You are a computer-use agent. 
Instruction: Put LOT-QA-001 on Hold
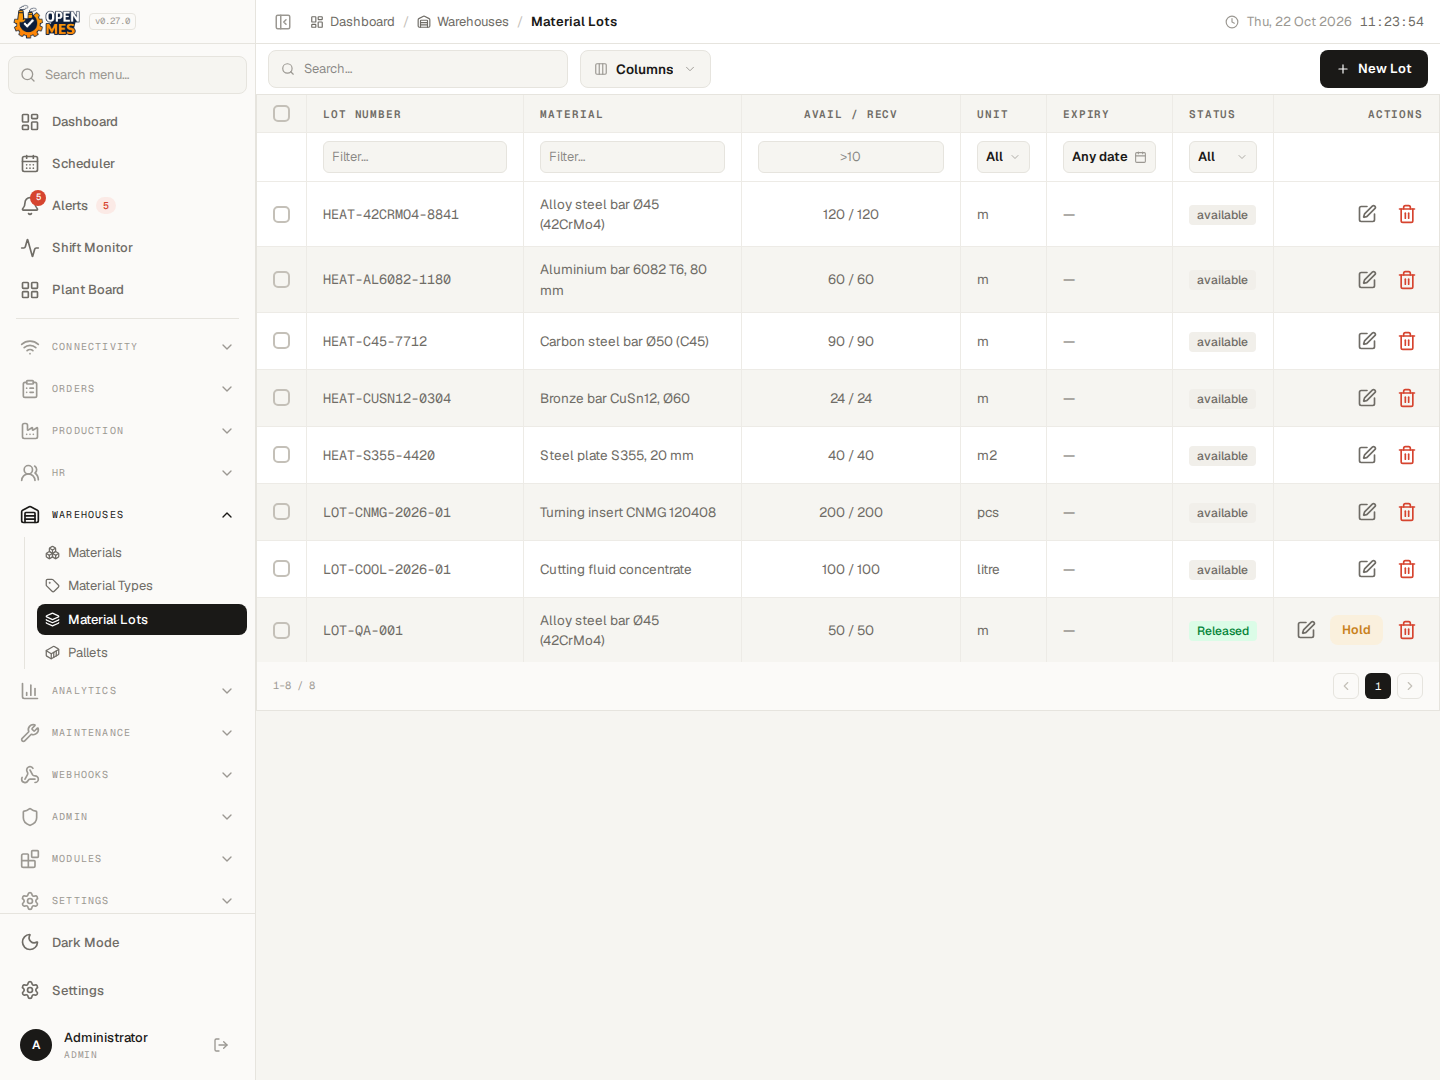click(1356, 630)
